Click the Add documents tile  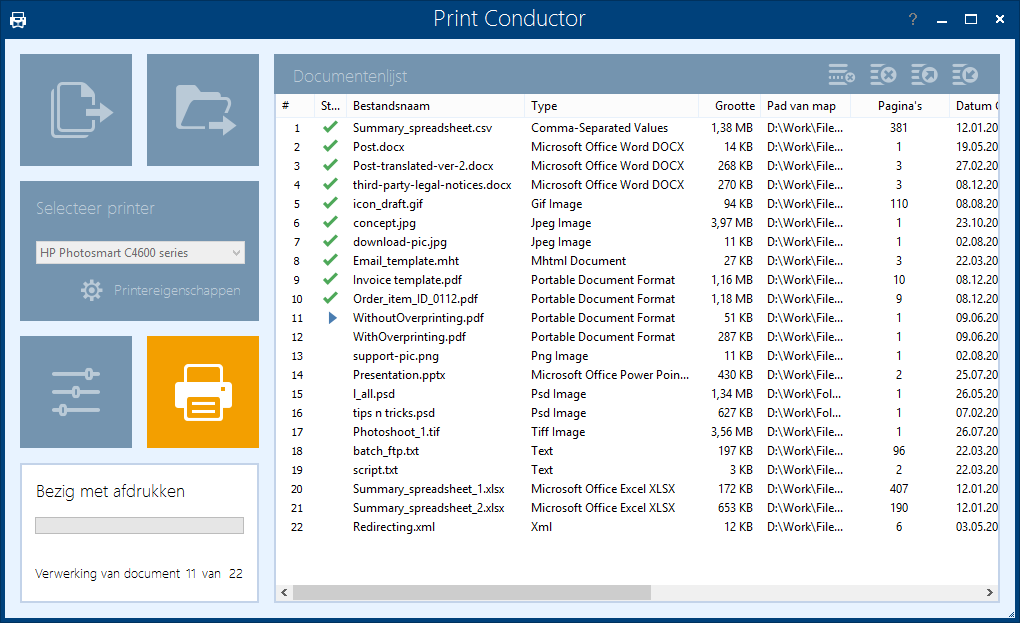pos(76,110)
